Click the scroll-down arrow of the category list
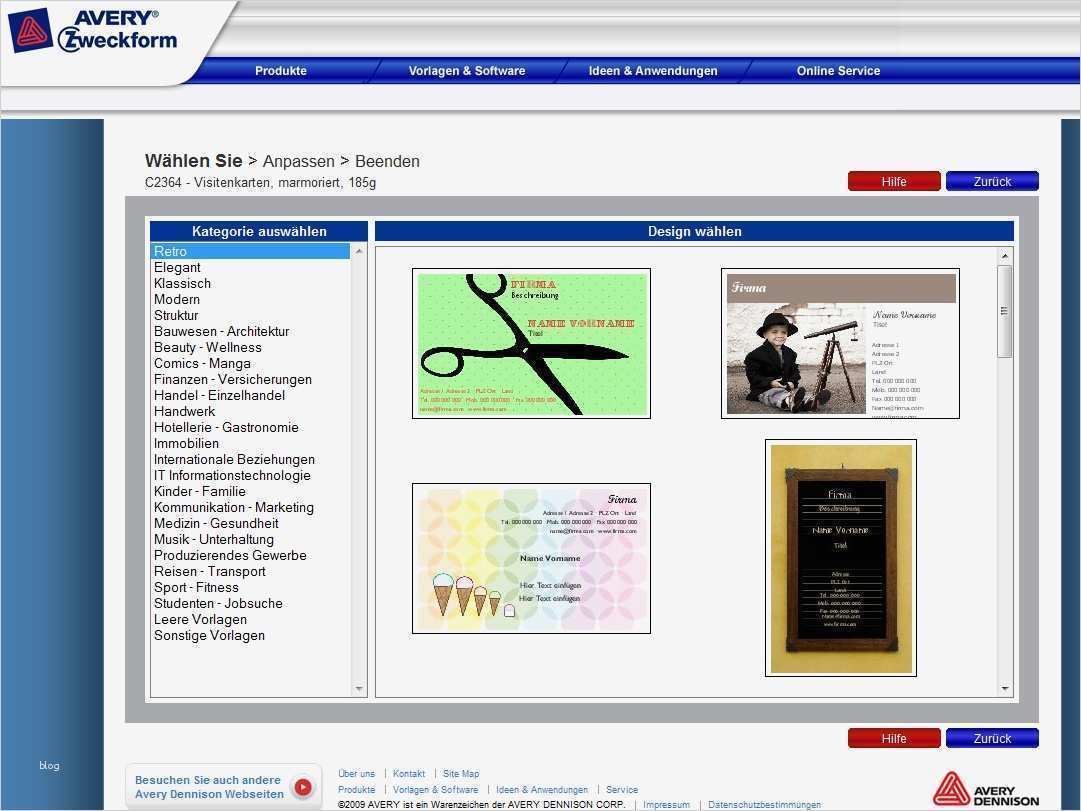 pos(358,687)
